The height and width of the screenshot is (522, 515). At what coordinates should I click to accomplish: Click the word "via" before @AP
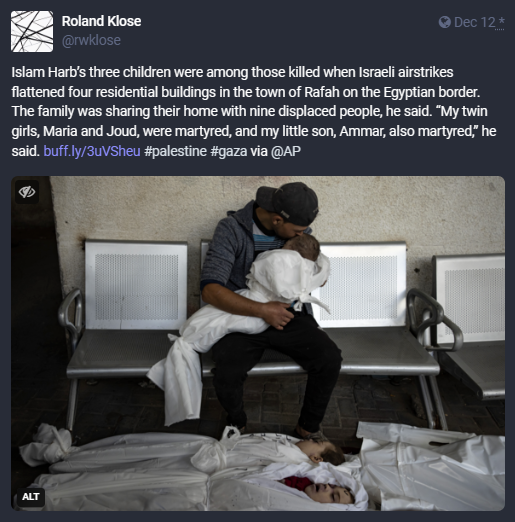tap(259, 151)
